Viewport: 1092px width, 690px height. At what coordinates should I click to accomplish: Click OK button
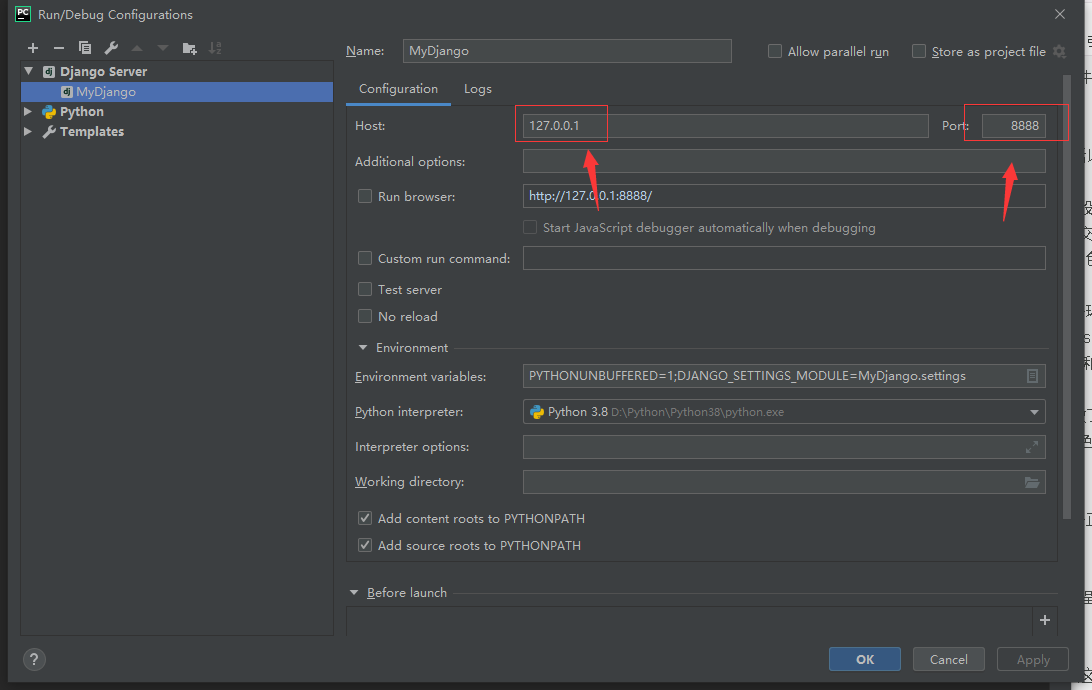(865, 659)
